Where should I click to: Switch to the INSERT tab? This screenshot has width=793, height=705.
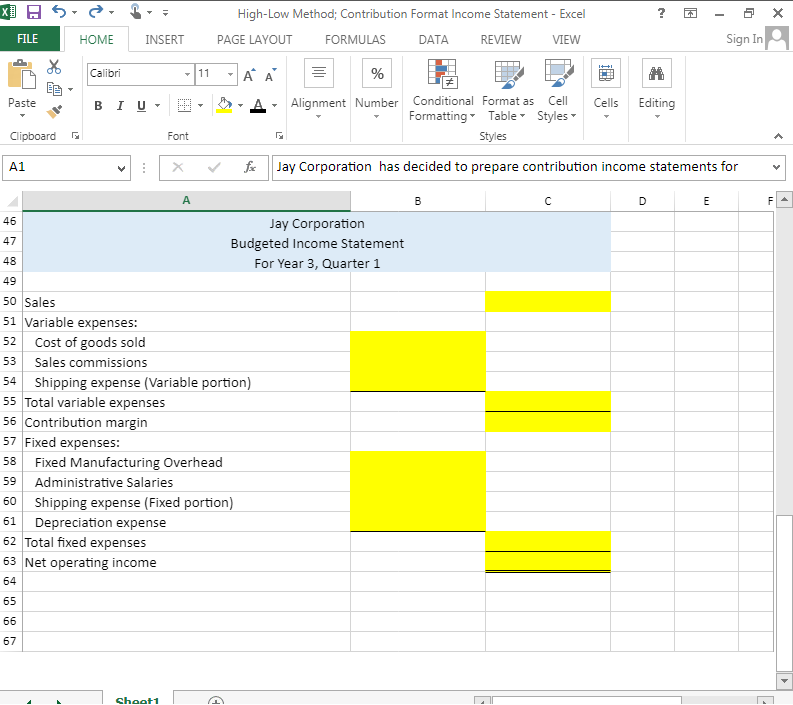tap(164, 39)
